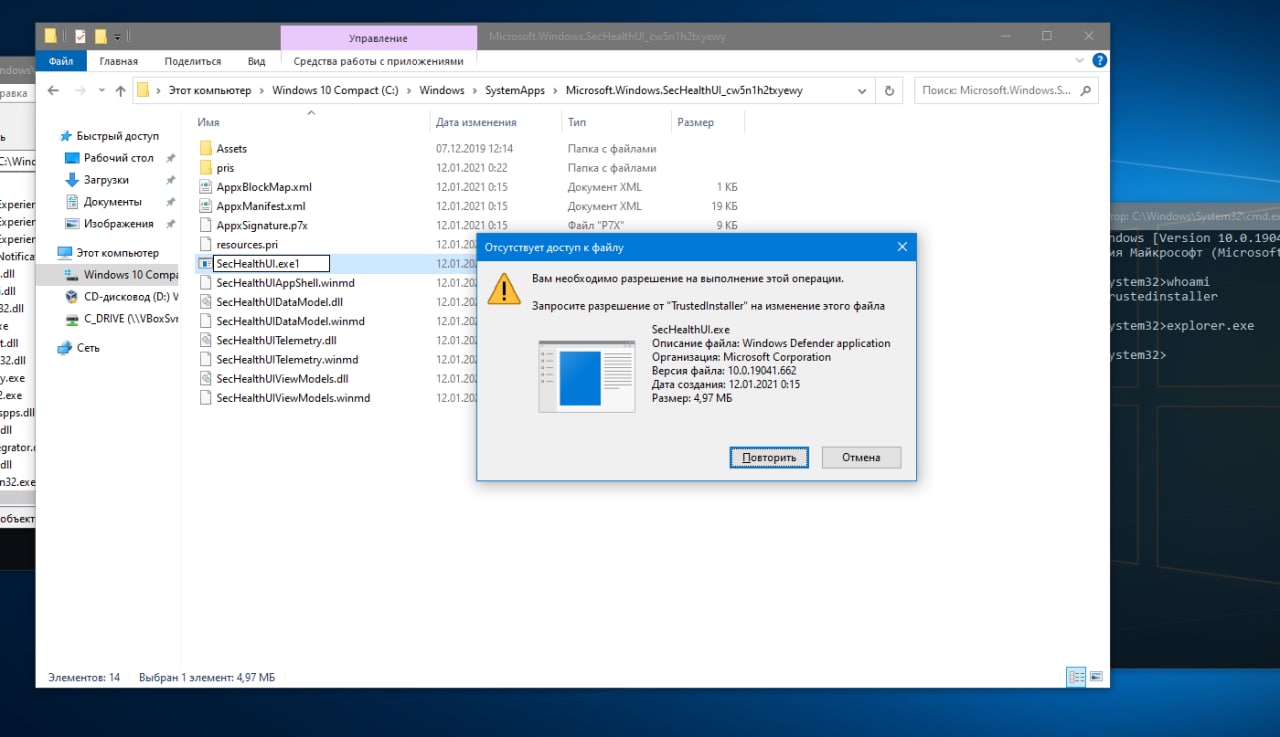Open Документы in the sidebar
Viewport: 1280px width, 737px height.
coord(112,202)
